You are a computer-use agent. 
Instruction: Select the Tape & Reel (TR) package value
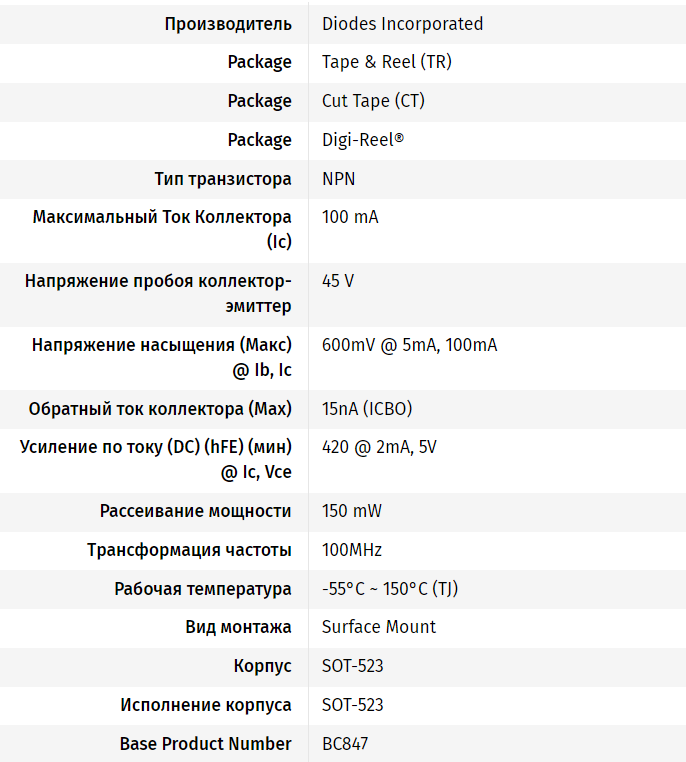(x=386, y=62)
